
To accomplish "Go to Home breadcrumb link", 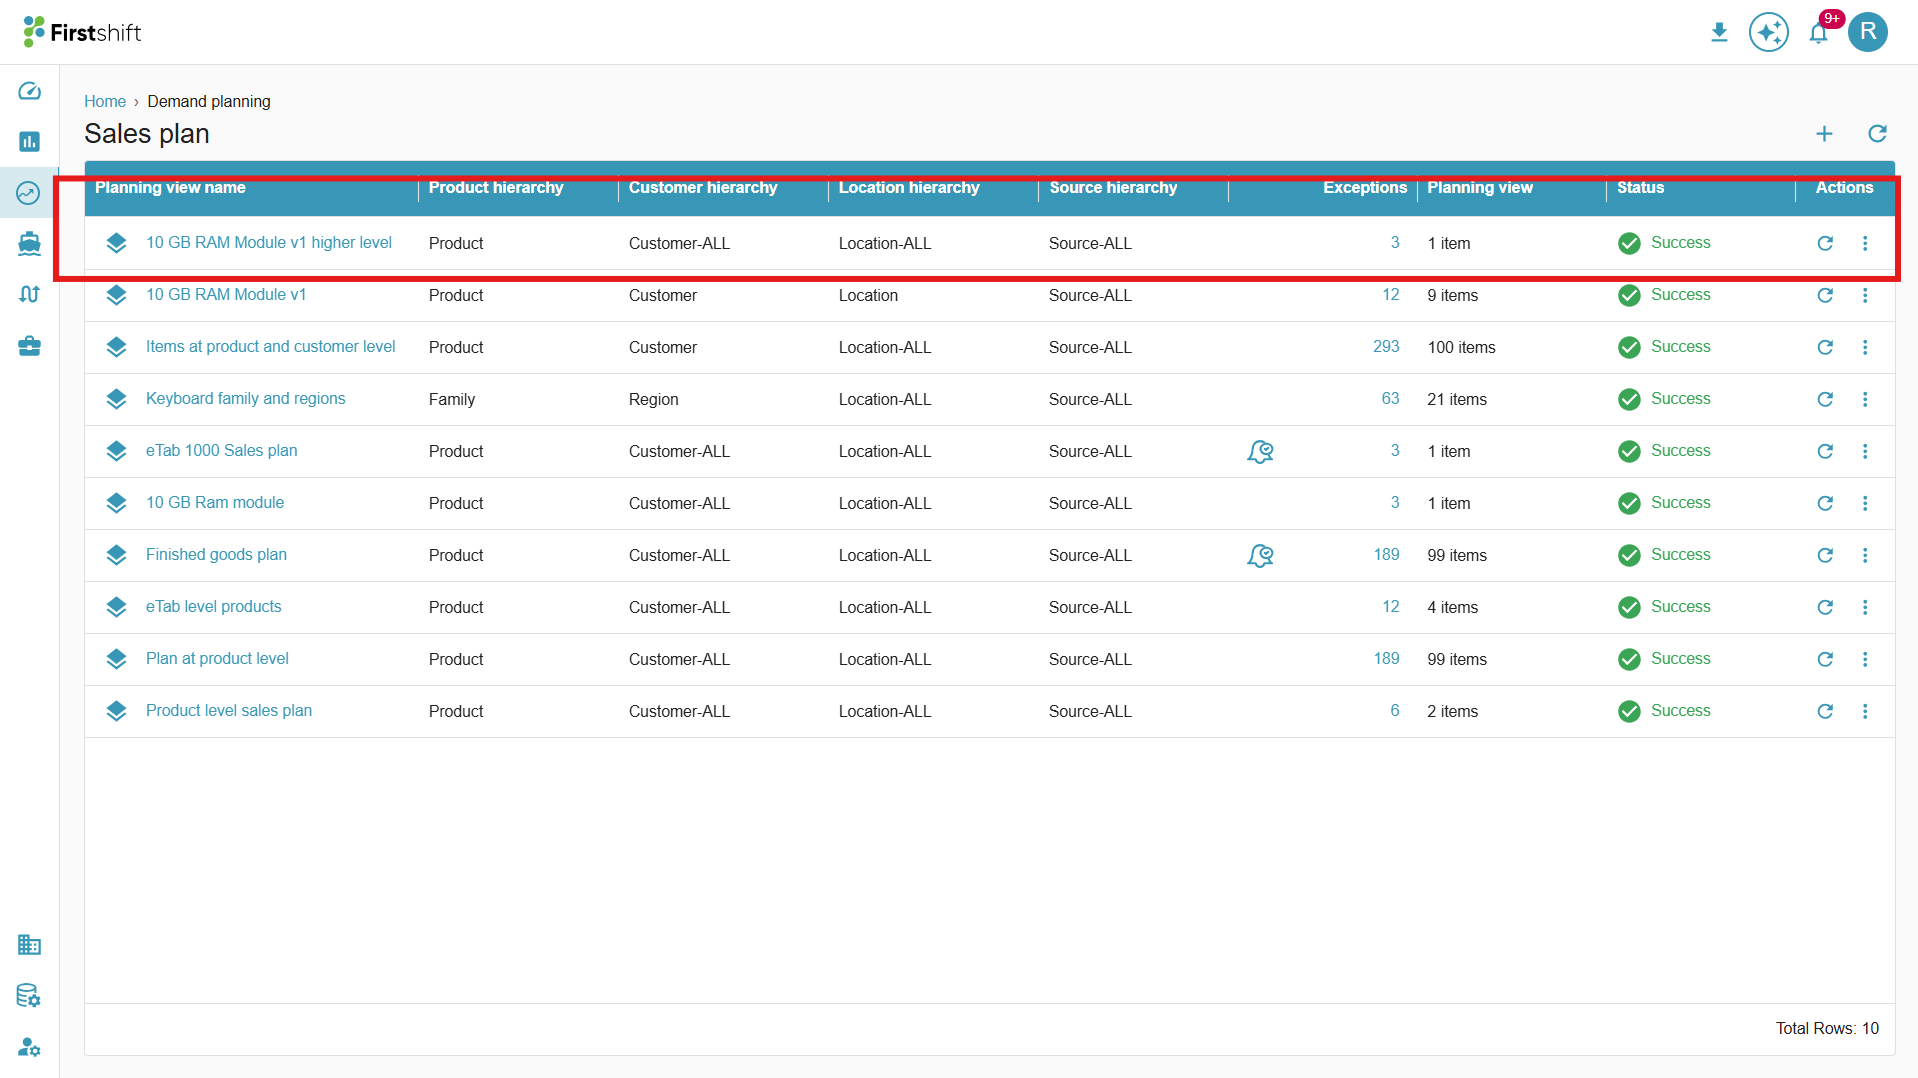I will coord(105,101).
